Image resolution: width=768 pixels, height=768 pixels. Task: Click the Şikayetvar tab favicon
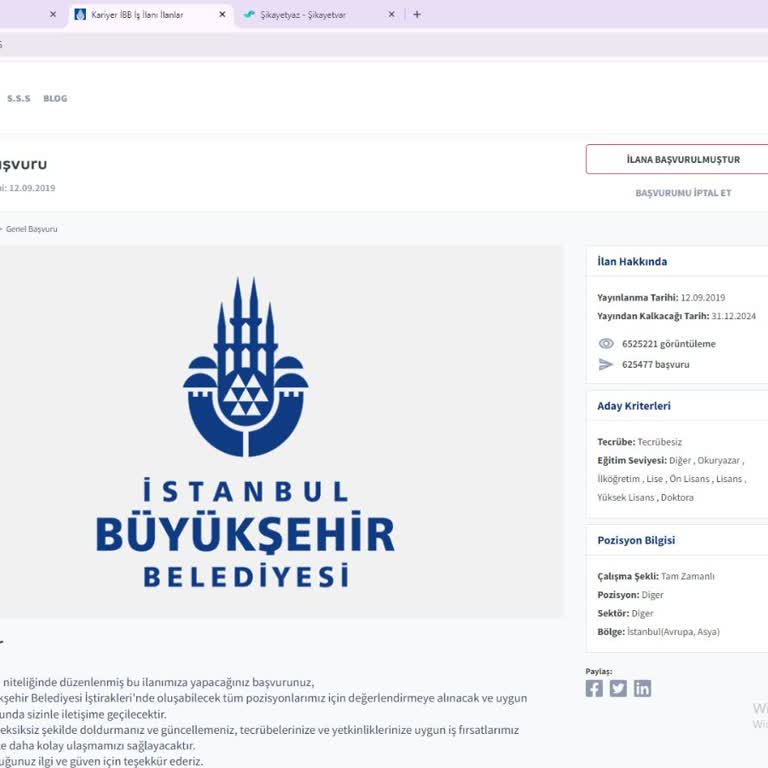click(249, 15)
